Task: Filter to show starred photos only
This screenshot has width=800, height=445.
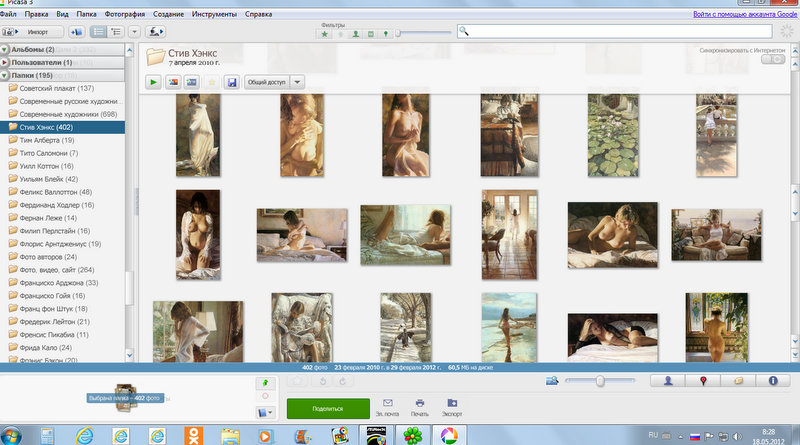Action: pos(324,34)
